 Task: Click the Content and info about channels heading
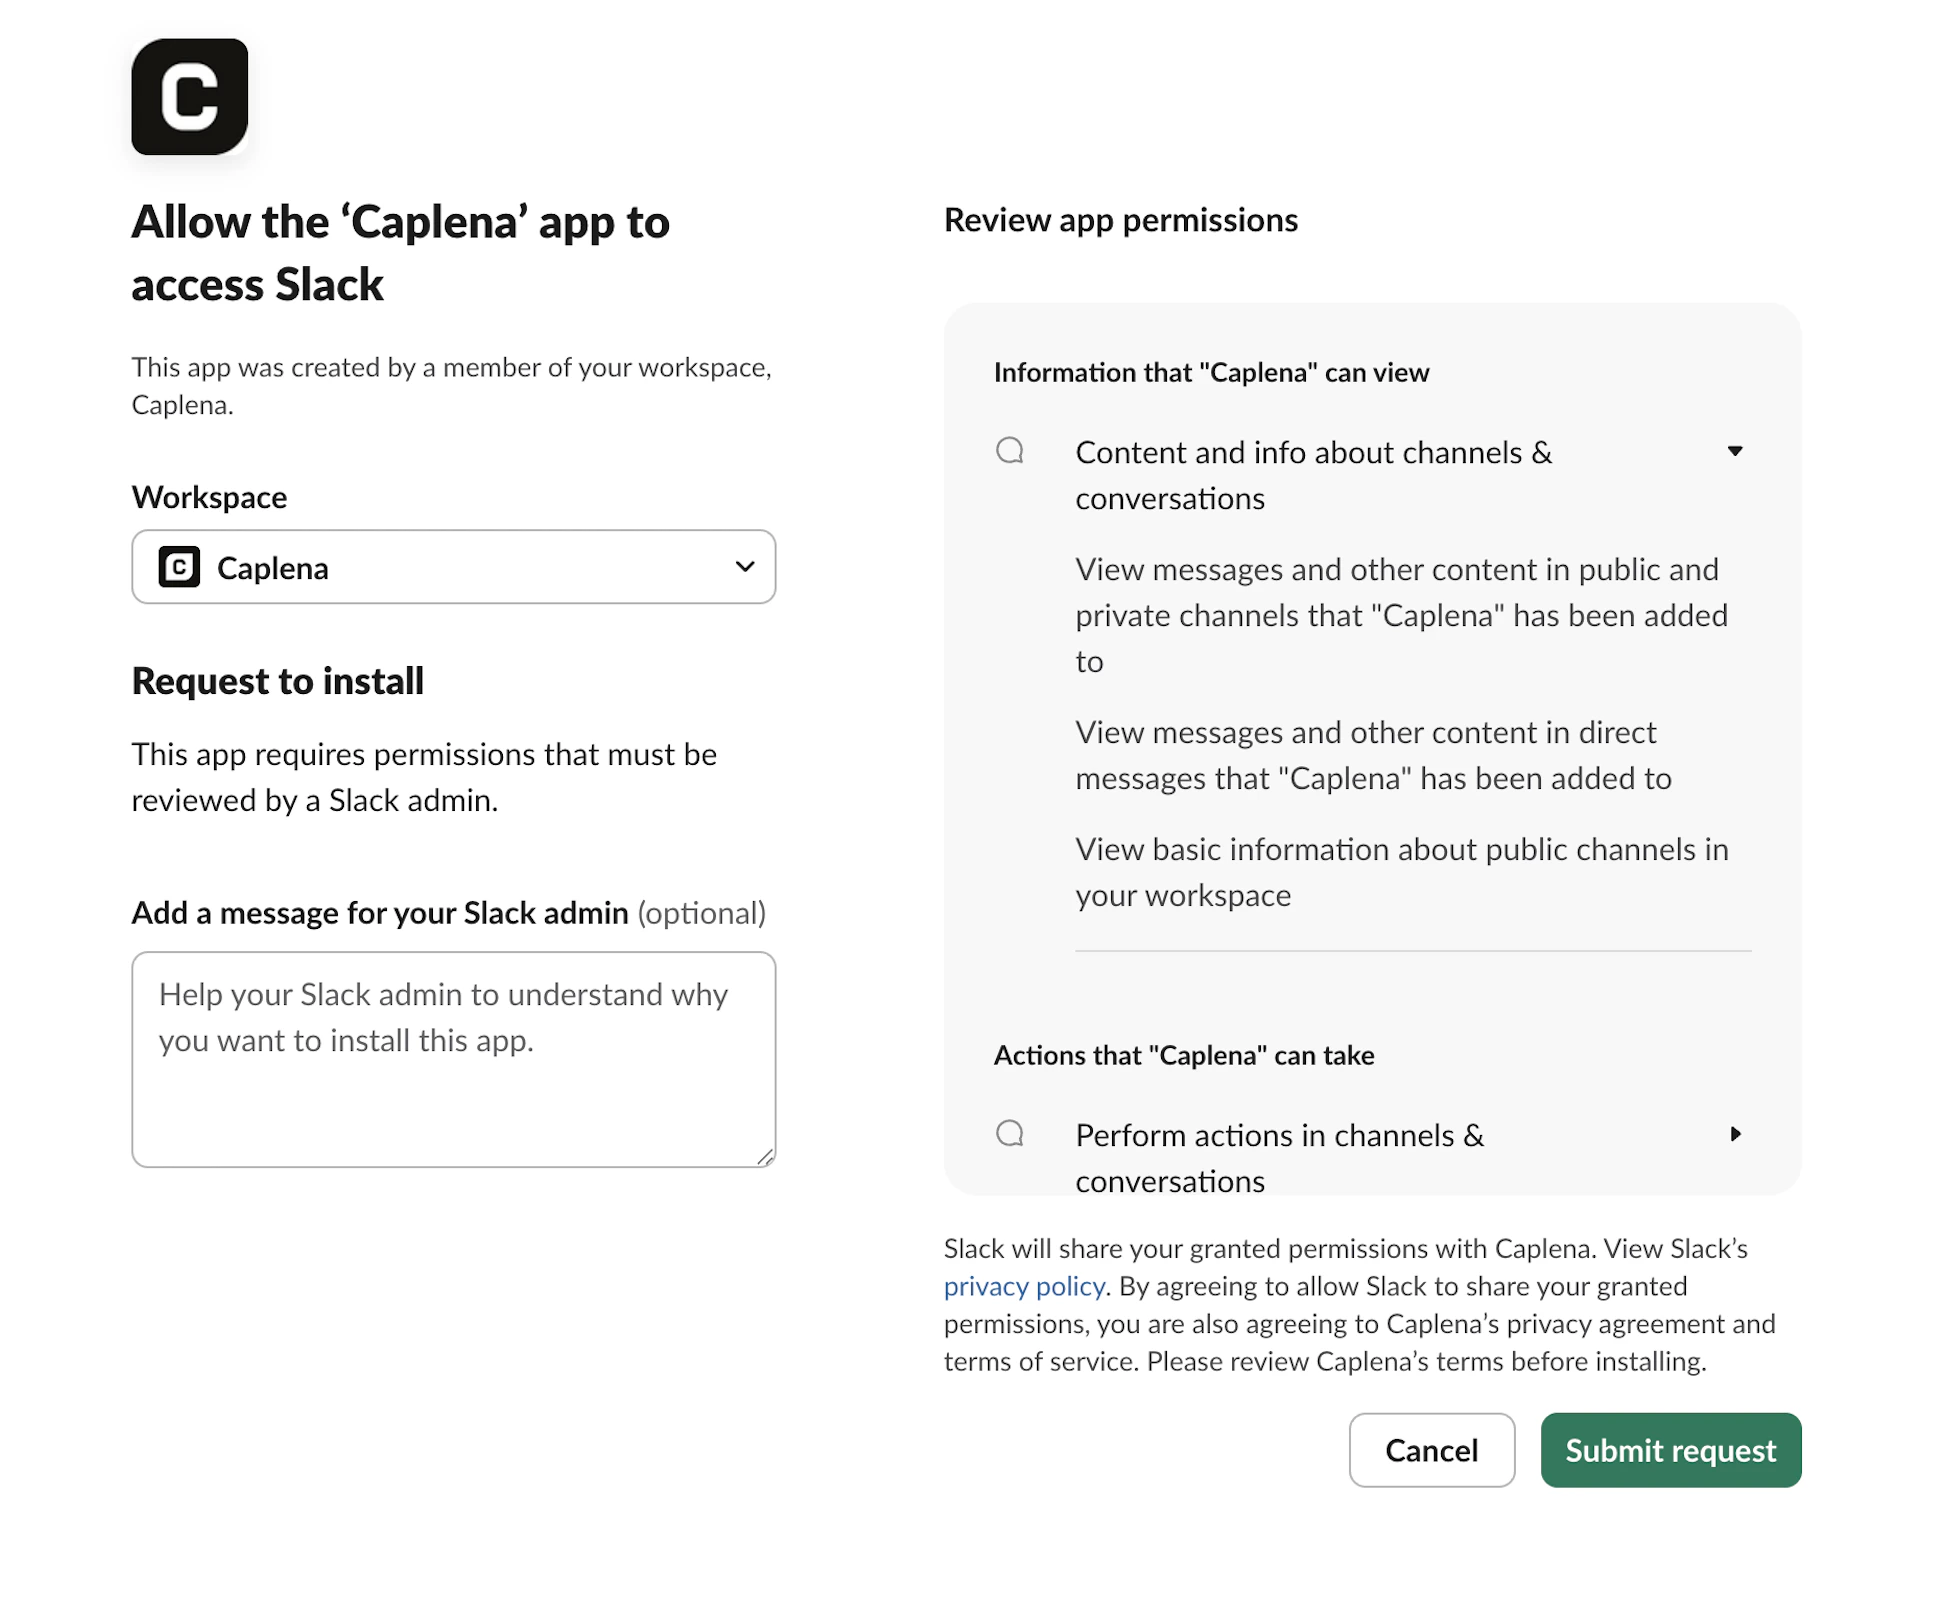point(1313,476)
